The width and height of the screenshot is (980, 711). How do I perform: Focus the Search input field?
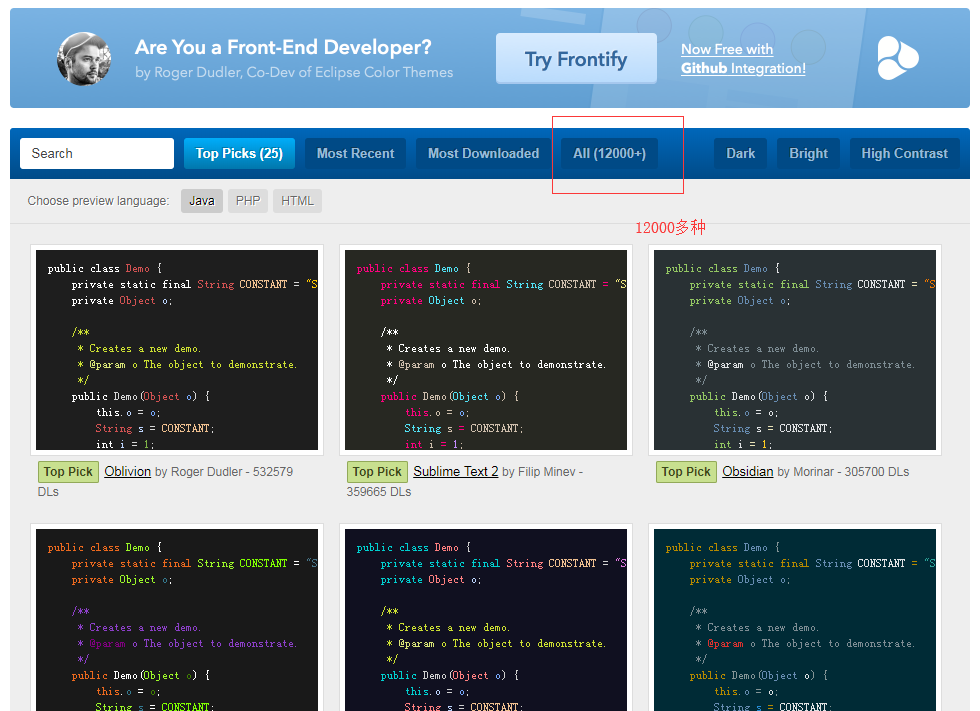pyautogui.click(x=97, y=154)
